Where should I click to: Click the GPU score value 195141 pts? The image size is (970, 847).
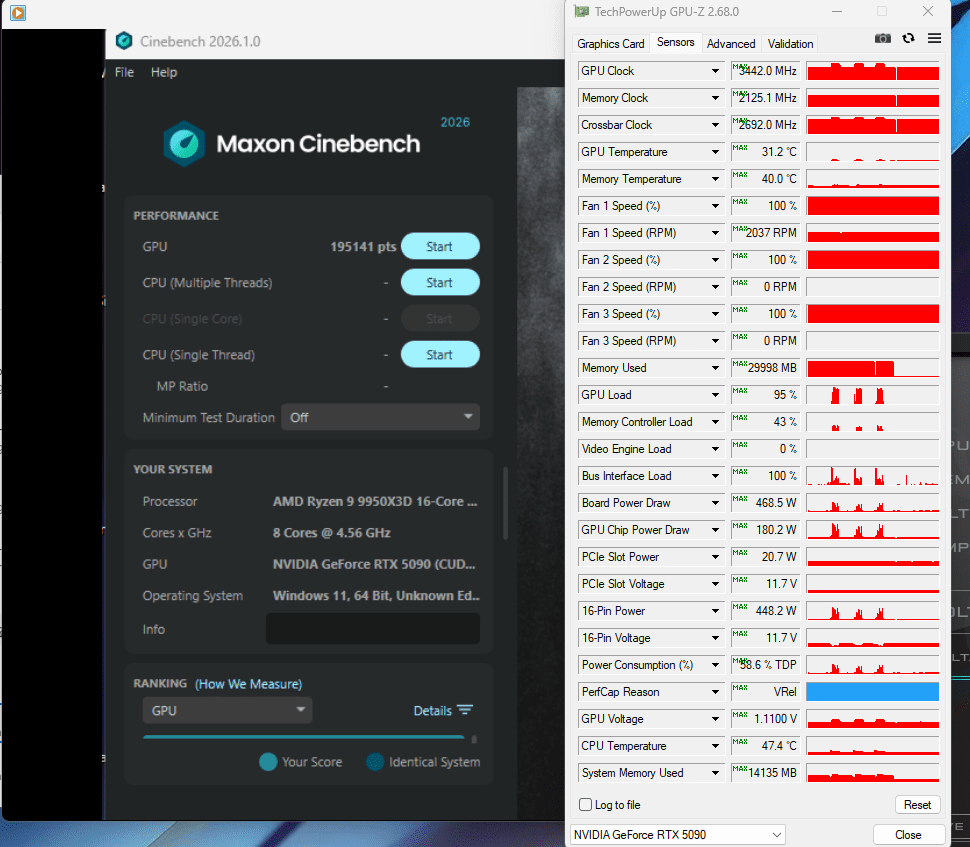tap(363, 246)
